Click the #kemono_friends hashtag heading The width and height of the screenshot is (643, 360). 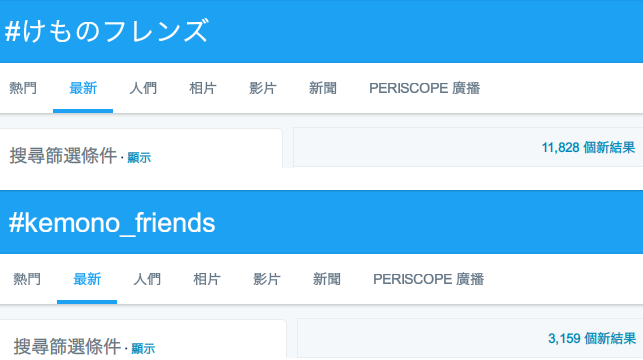point(112,223)
